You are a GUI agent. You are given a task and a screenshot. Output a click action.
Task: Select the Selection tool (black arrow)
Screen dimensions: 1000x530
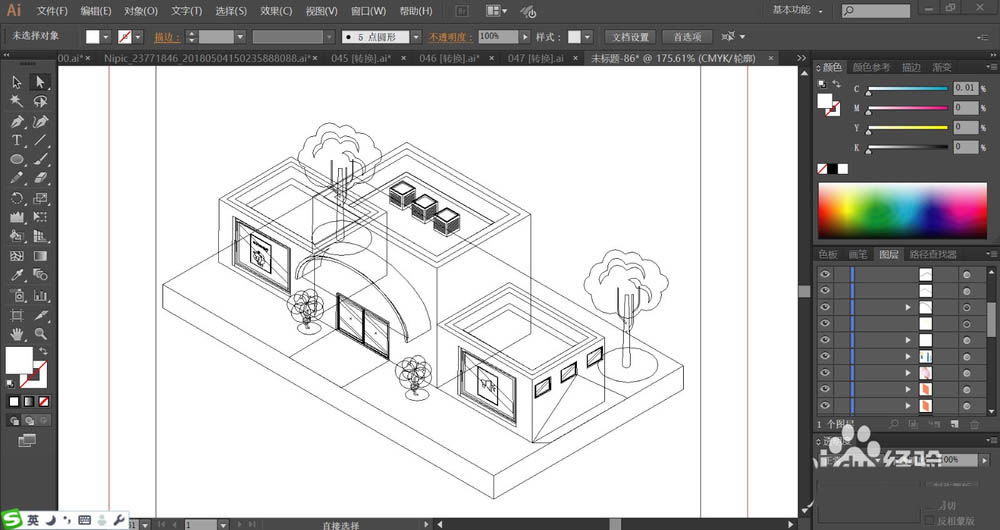tap(17, 82)
